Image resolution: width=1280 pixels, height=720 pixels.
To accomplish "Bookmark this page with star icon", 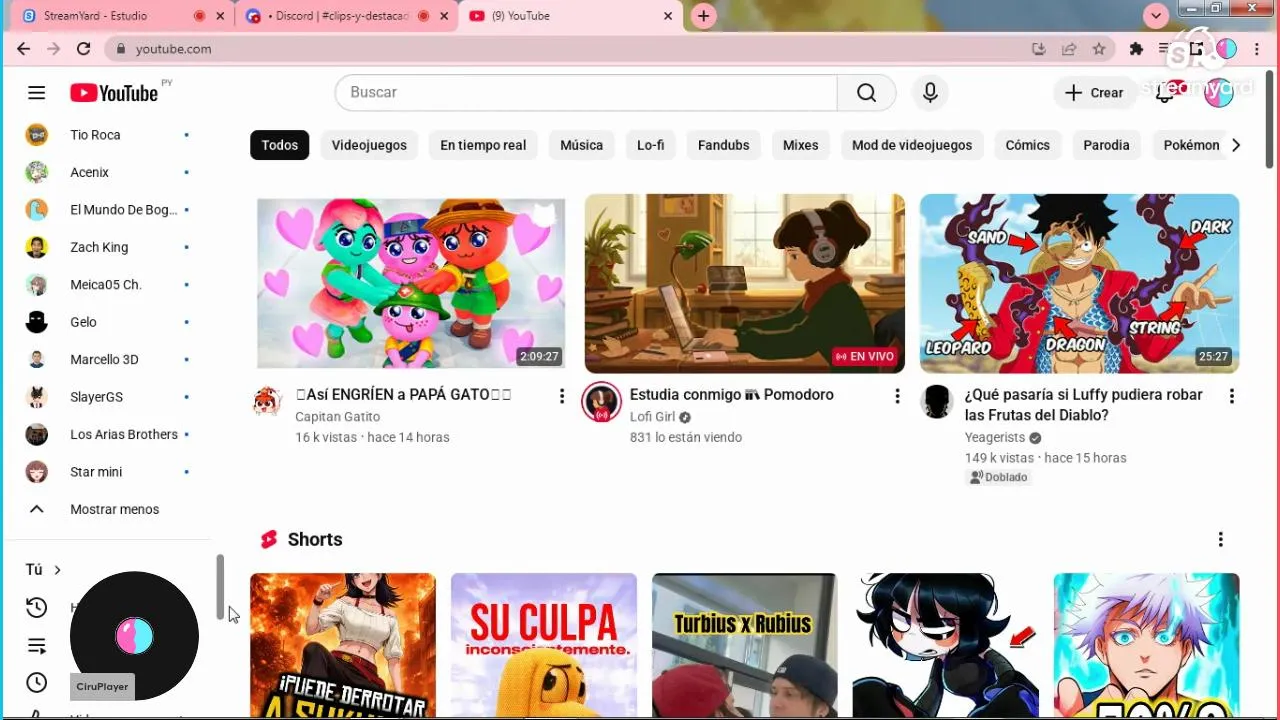I will coord(1099,49).
